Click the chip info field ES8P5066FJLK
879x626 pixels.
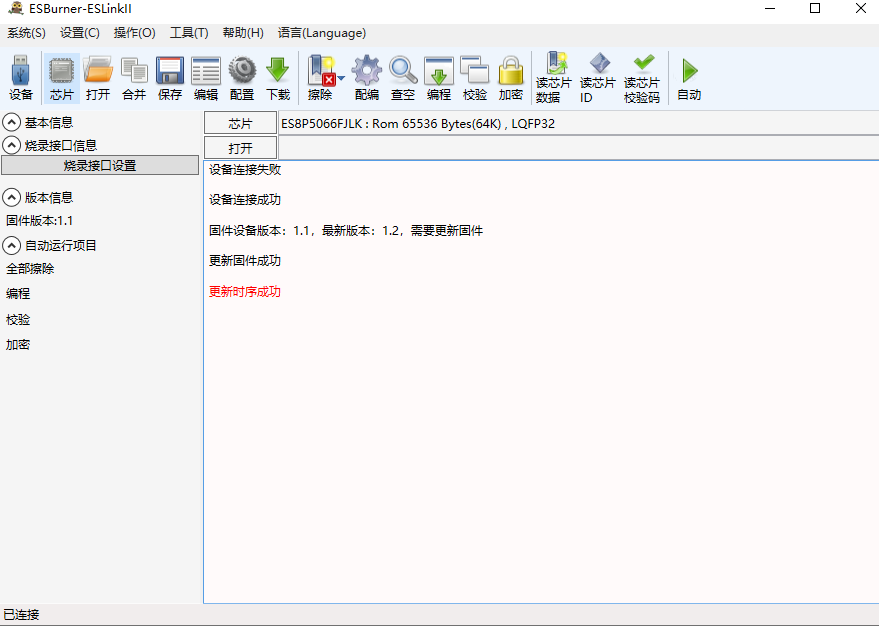tap(579, 123)
